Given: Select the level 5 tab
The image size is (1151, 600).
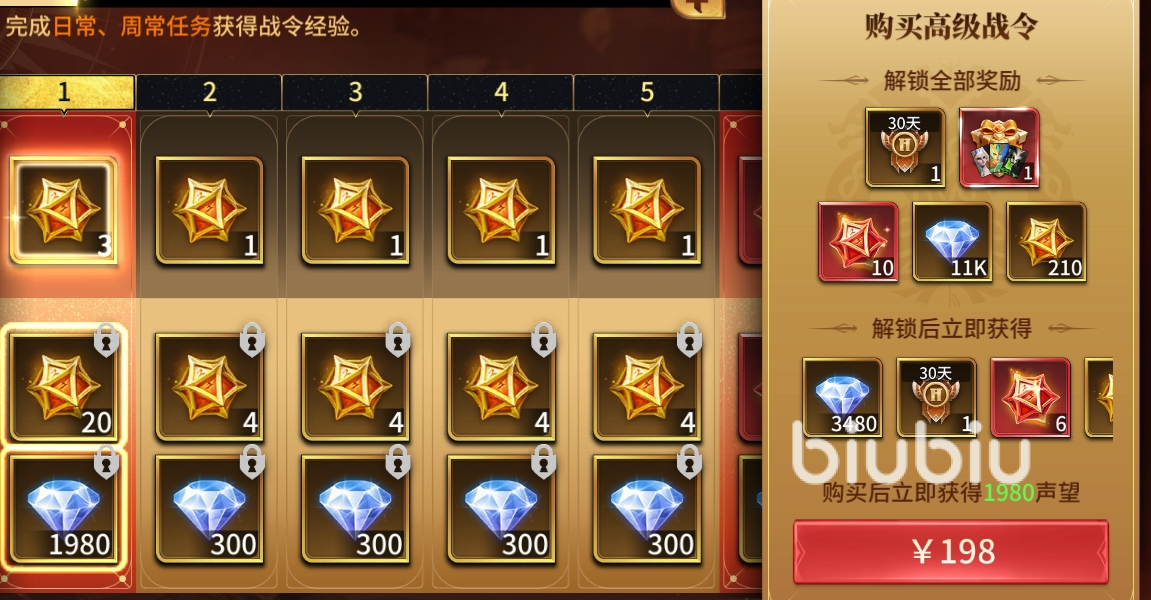Looking at the screenshot, I should pos(647,92).
